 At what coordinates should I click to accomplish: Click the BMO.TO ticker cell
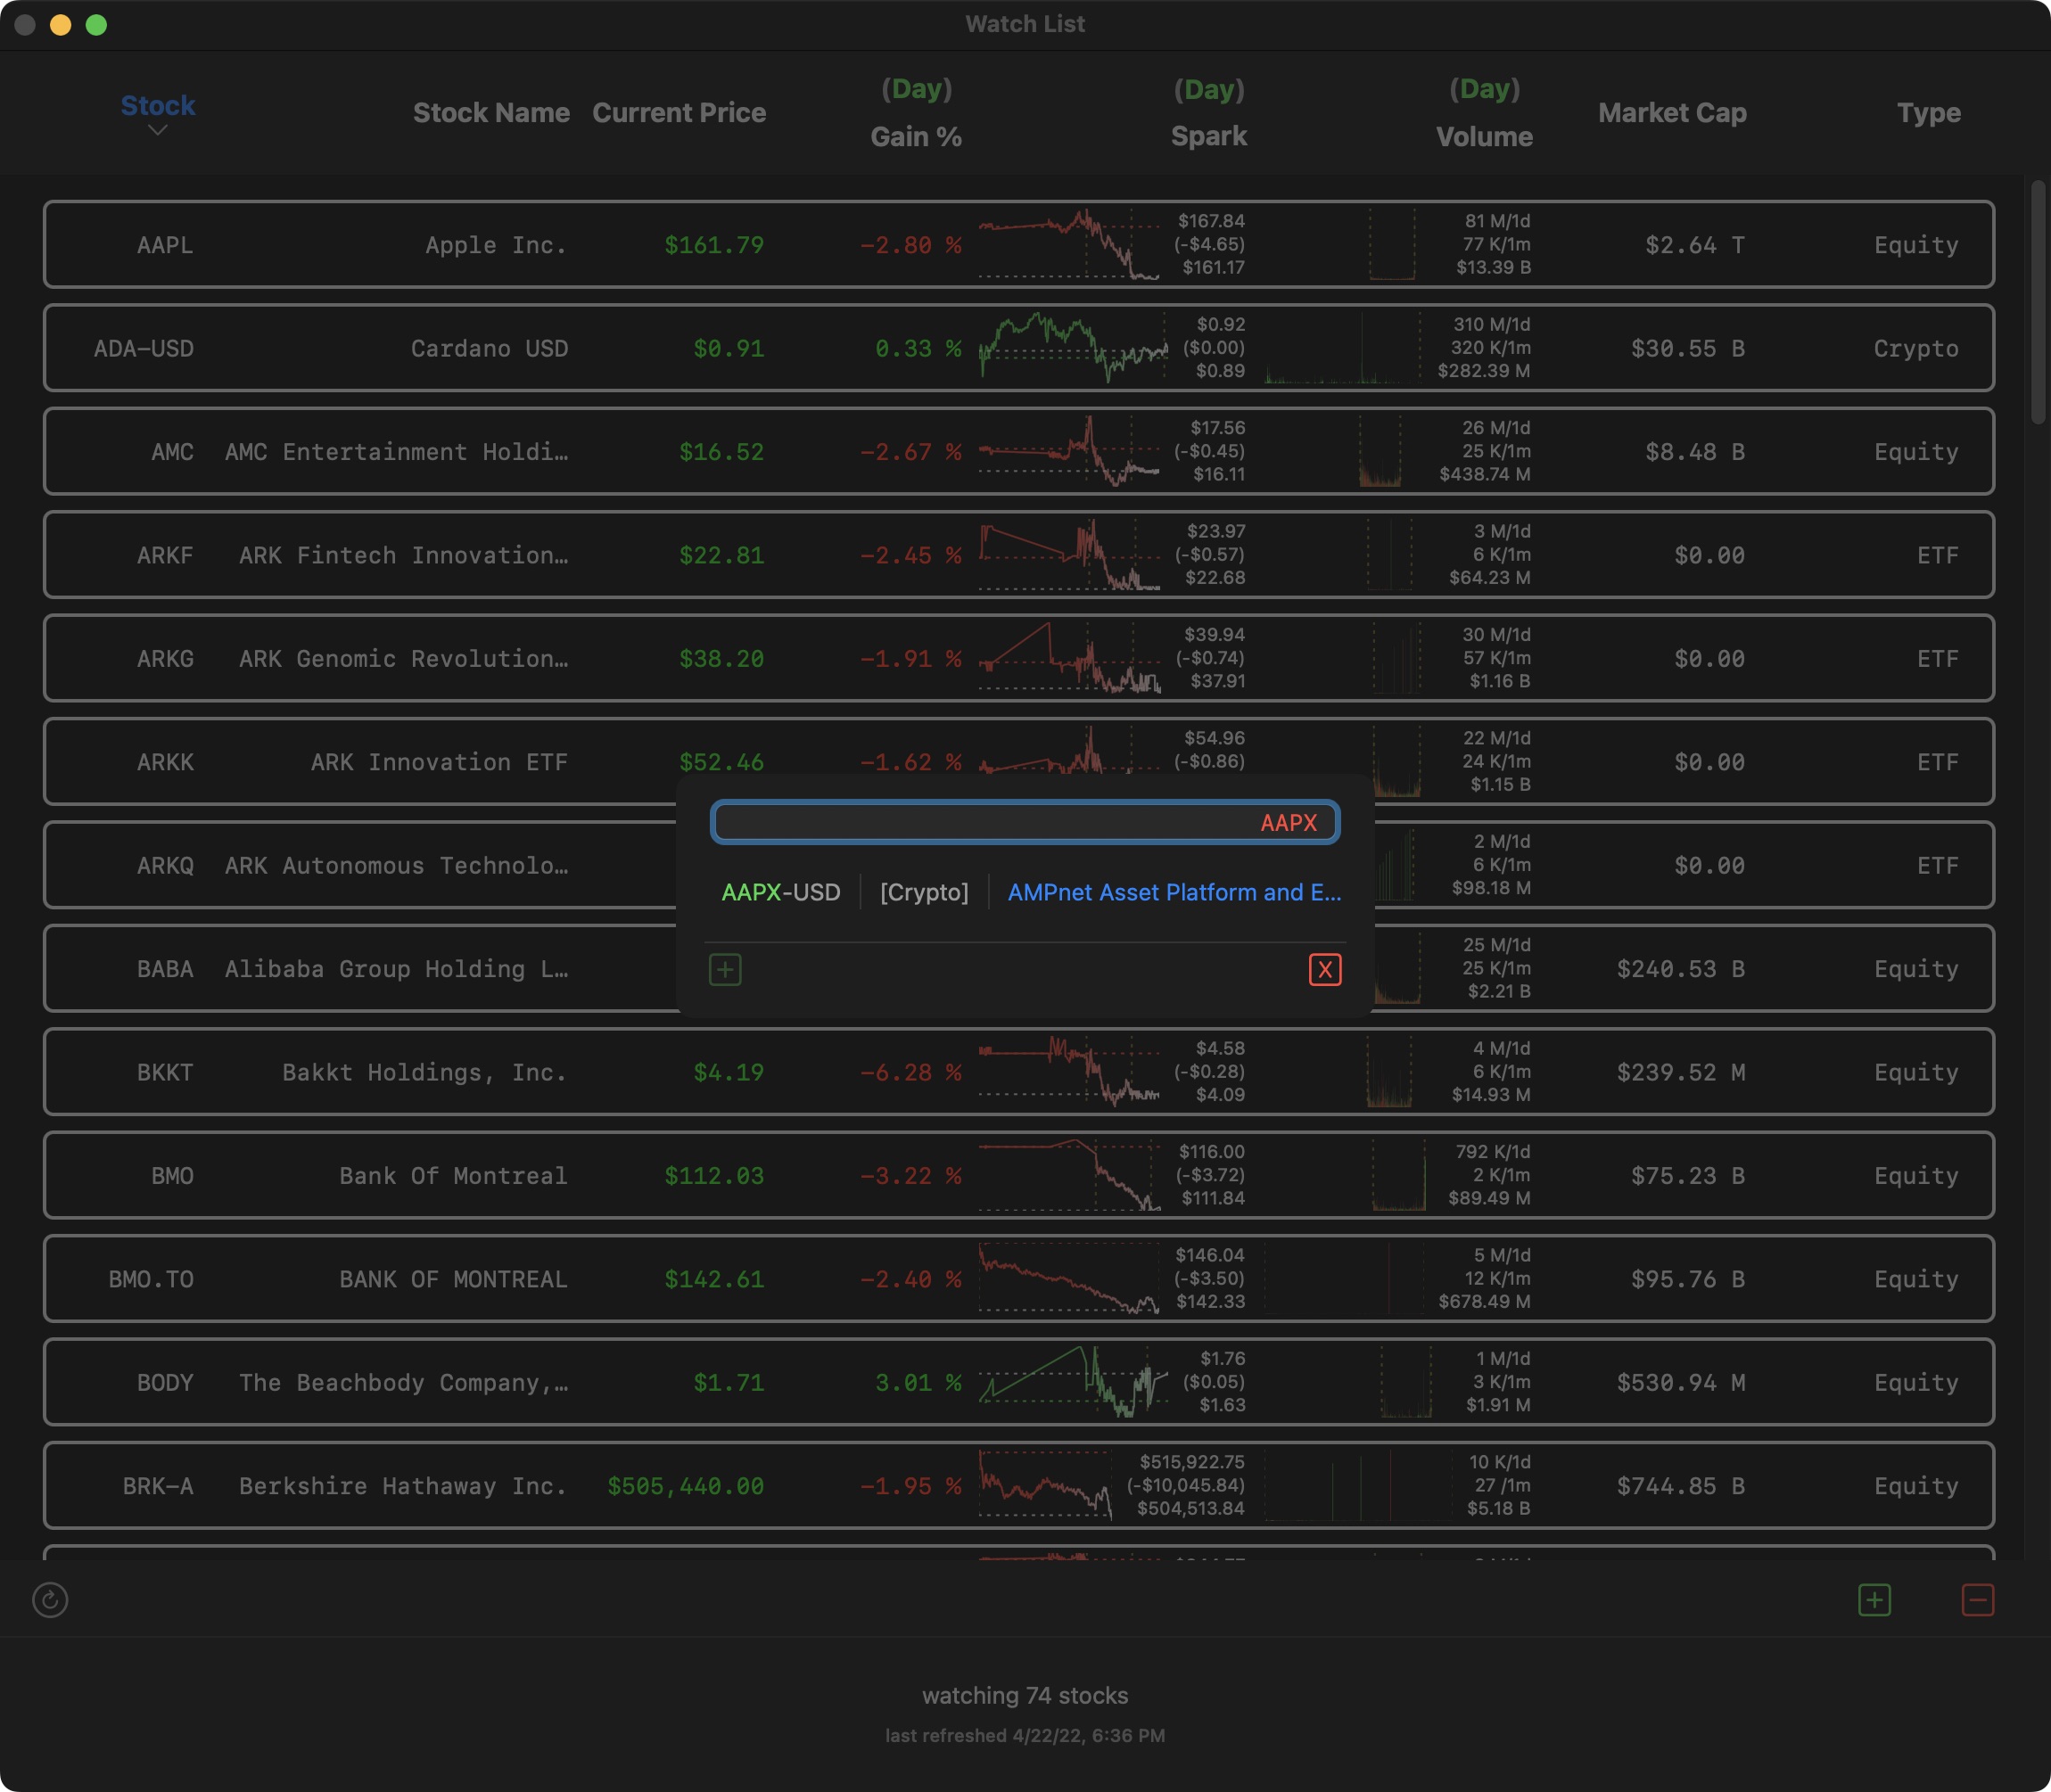pos(151,1279)
